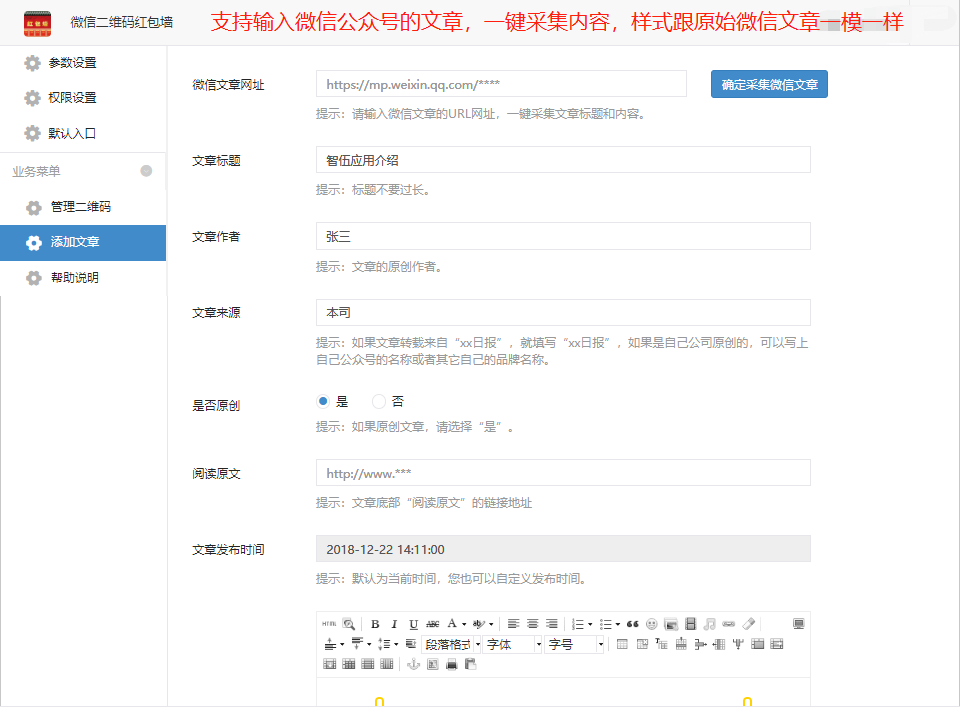960x708 pixels.
Task: Insert an image via picture icon
Action: pyautogui.click(x=671, y=625)
